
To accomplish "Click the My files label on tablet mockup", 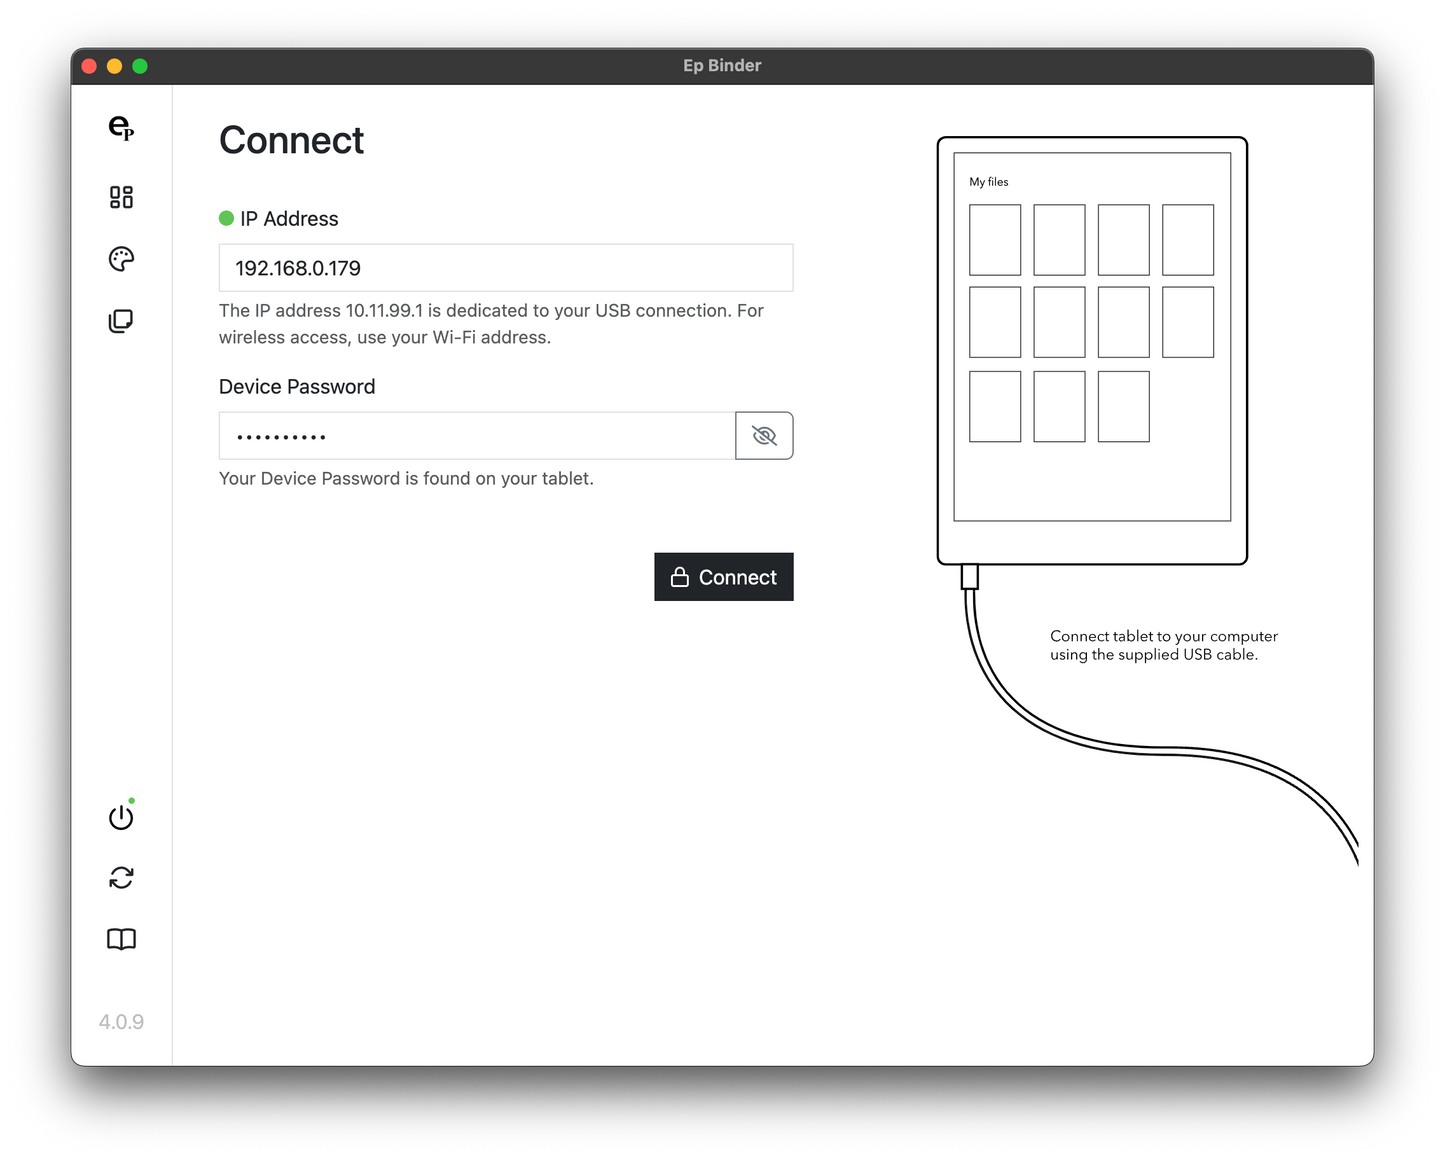I will click(988, 182).
